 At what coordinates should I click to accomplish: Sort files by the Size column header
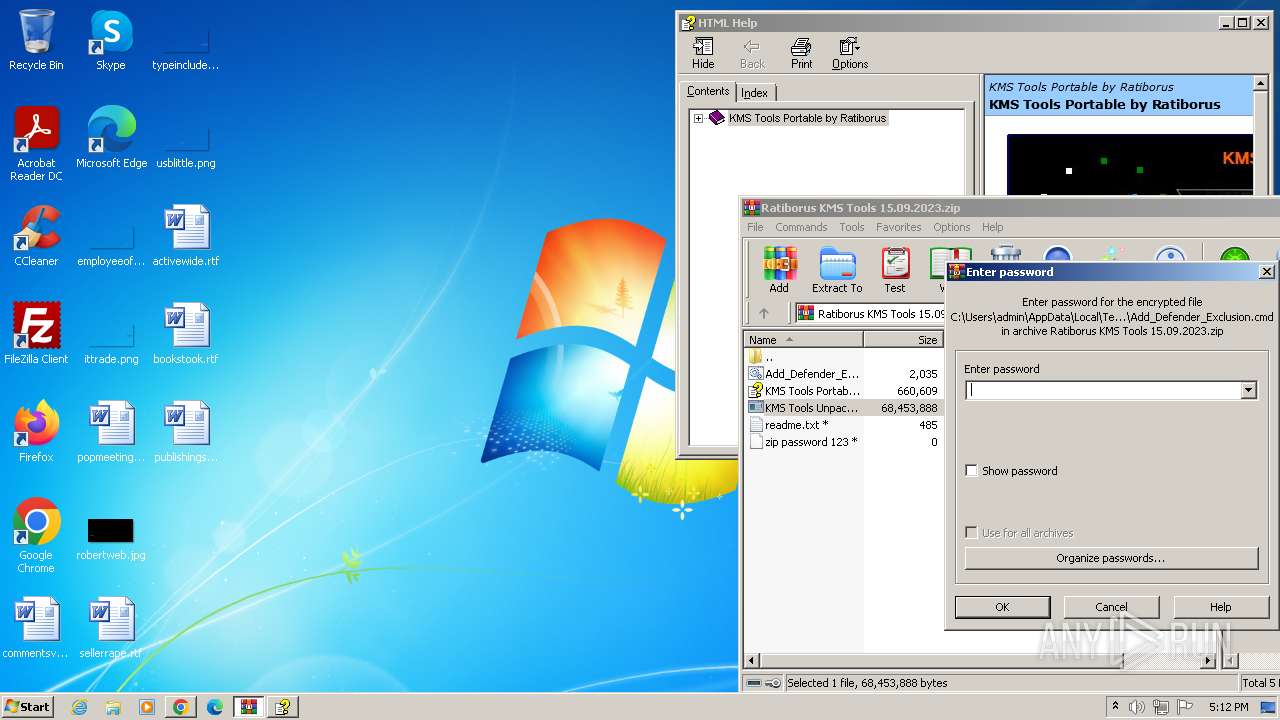[903, 340]
